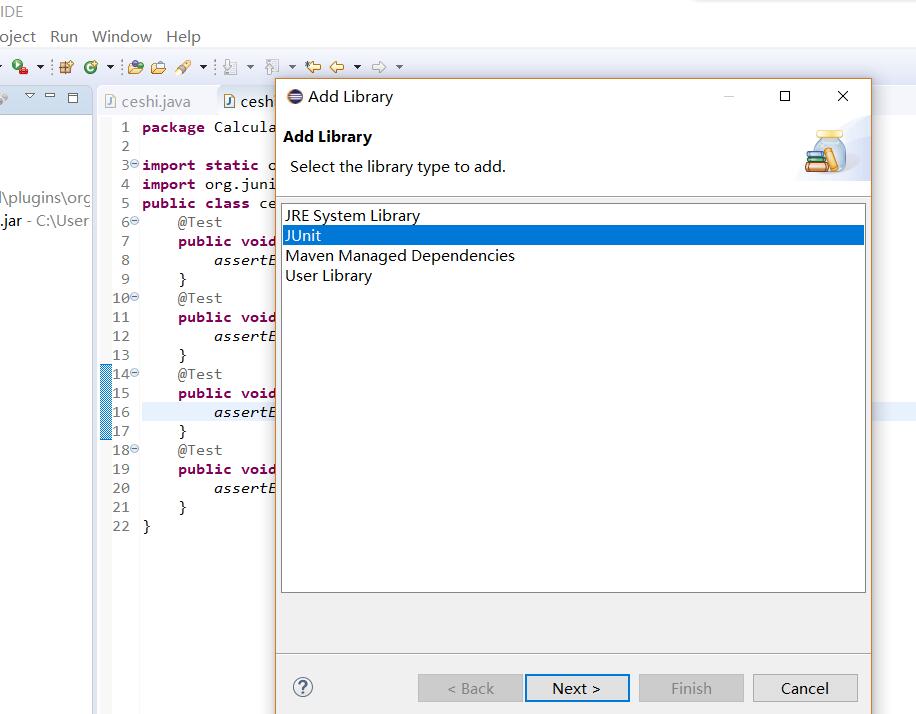Fold the @Test method at line 14
Screen dimensions: 916x714
tap(134, 374)
